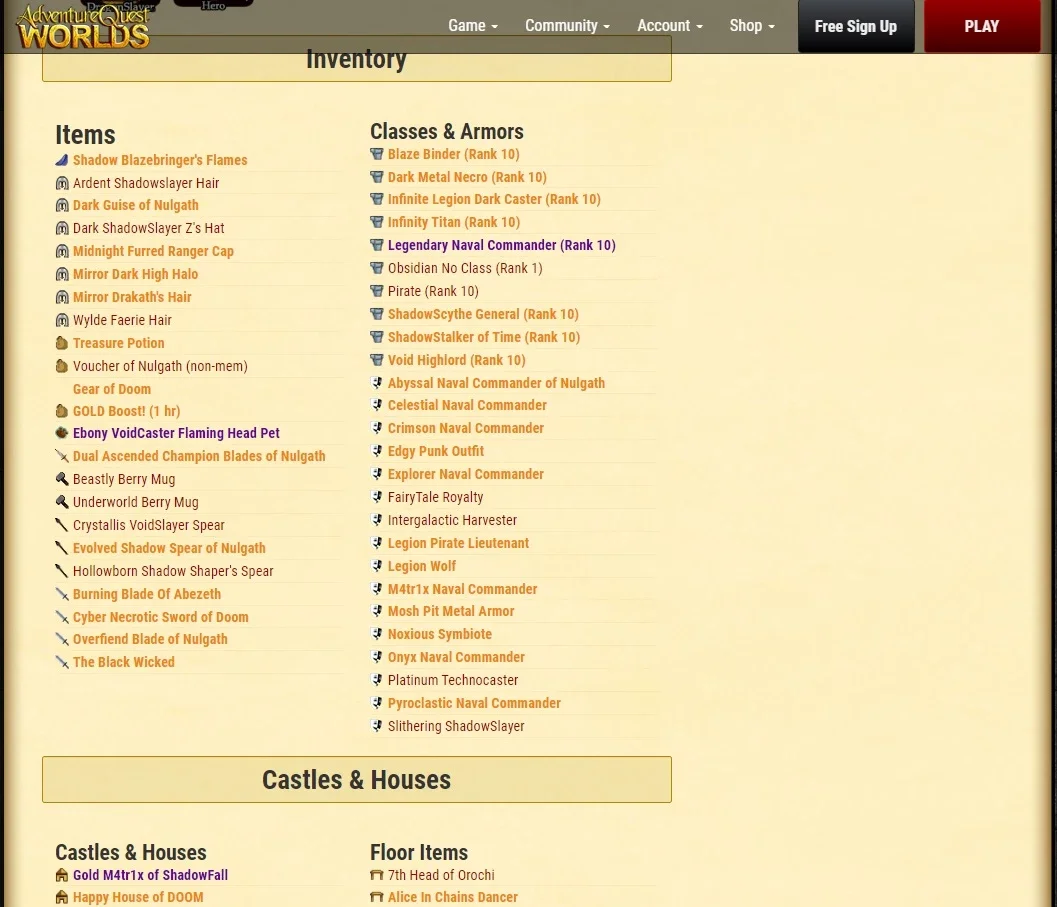Click the helm icon beside Dark Guise of Nulgath

pyautogui.click(x=61, y=205)
